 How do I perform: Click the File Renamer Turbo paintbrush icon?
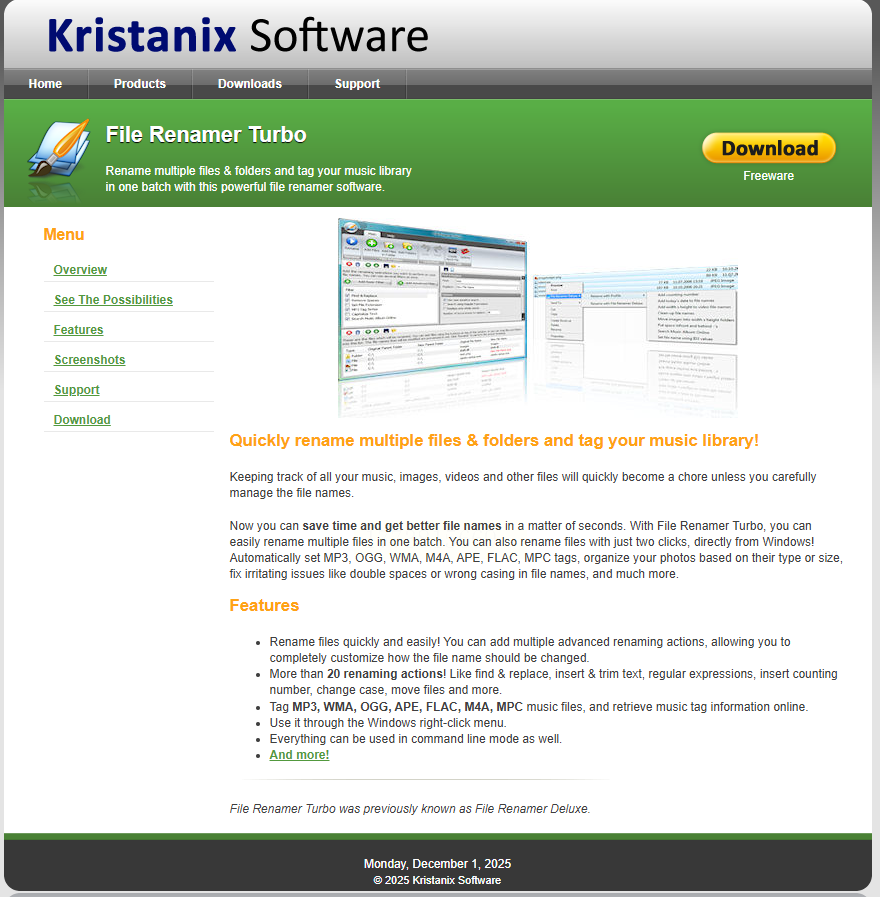pos(59,149)
